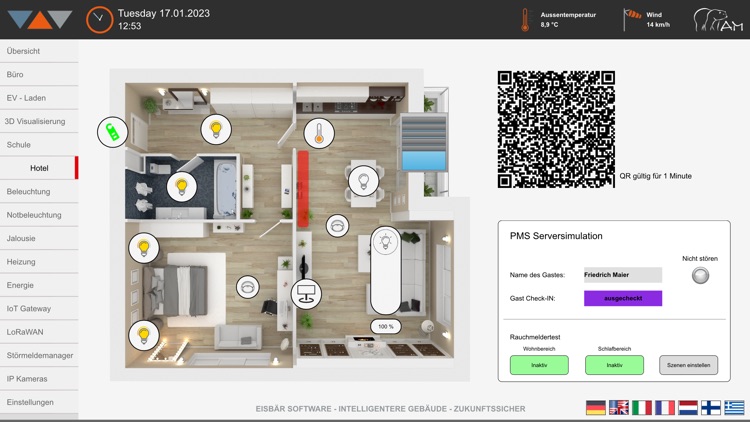
Task: Open the LoRaWAN page
Action: (39, 332)
